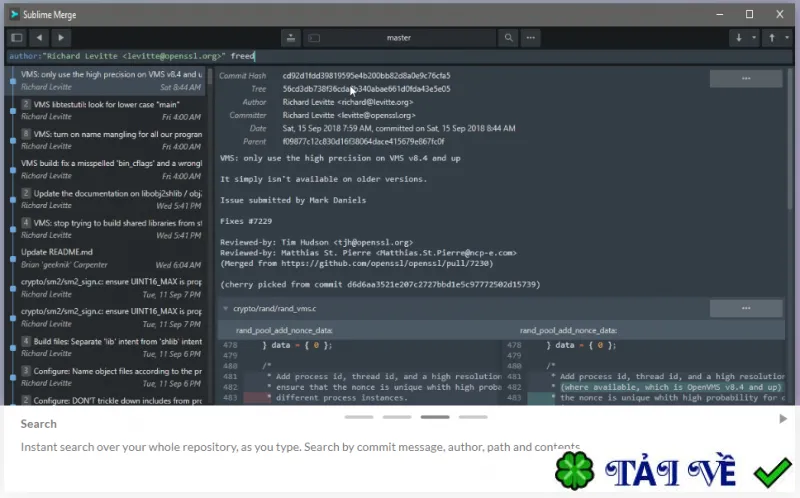Screen dimensions: 800x498
Task: Navigate forward with the right arrow
Action: click(61, 38)
